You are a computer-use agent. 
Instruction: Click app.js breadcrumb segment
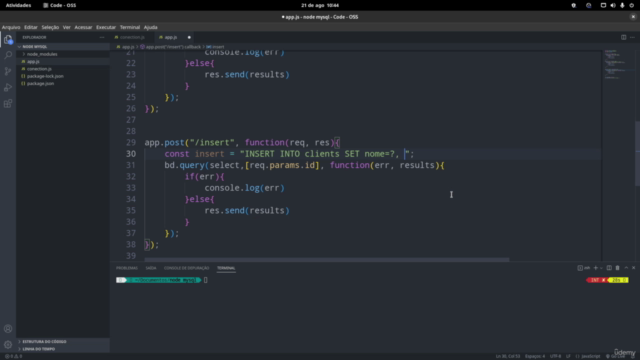(126, 47)
